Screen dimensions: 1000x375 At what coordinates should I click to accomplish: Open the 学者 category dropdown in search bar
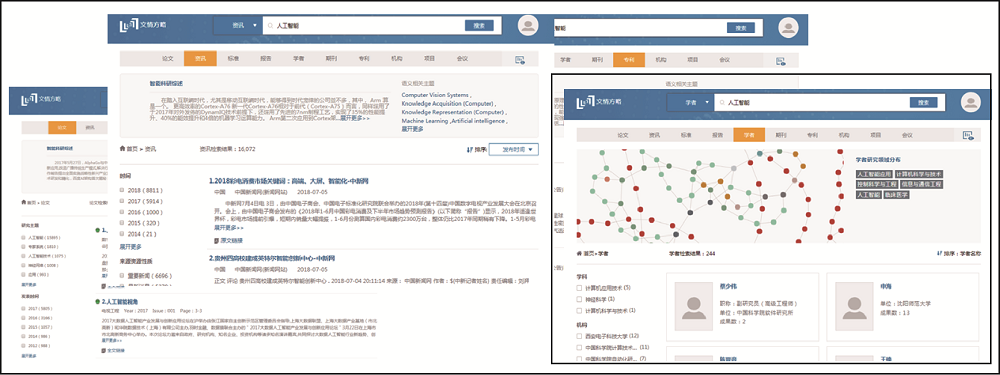tap(691, 102)
